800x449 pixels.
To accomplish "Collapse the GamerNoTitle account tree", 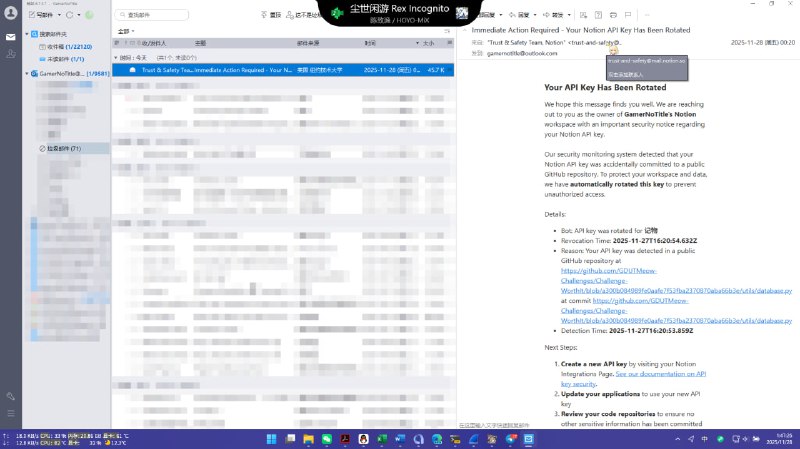I will [27, 74].
